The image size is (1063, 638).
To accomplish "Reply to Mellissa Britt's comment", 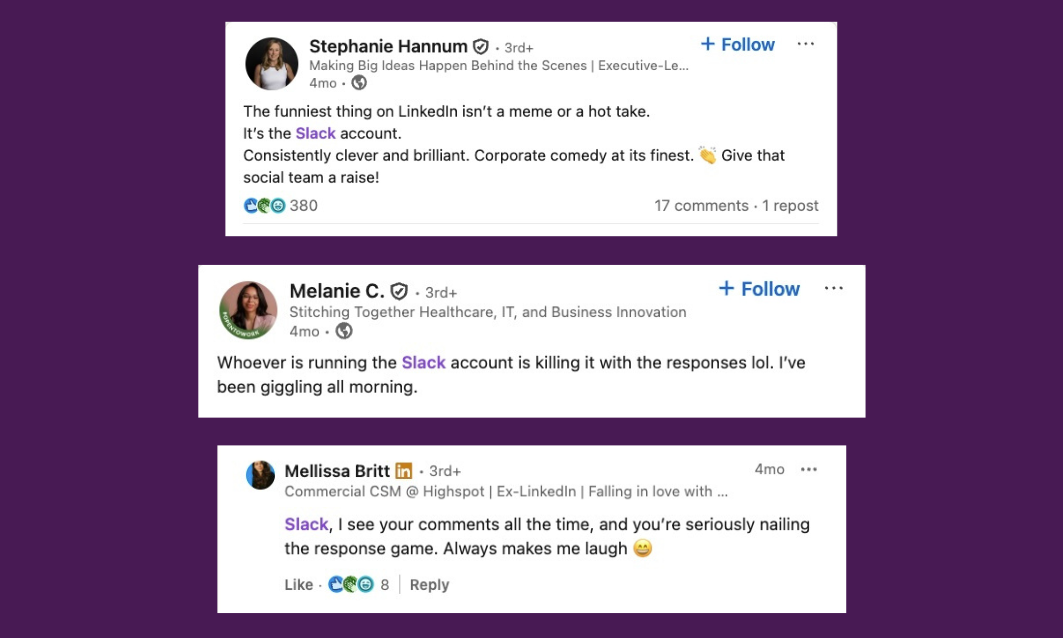I will [x=429, y=585].
